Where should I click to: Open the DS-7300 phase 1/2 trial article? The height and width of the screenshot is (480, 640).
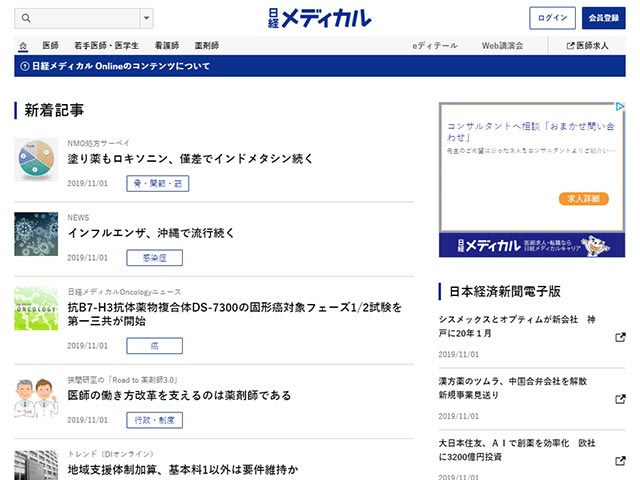click(235, 314)
